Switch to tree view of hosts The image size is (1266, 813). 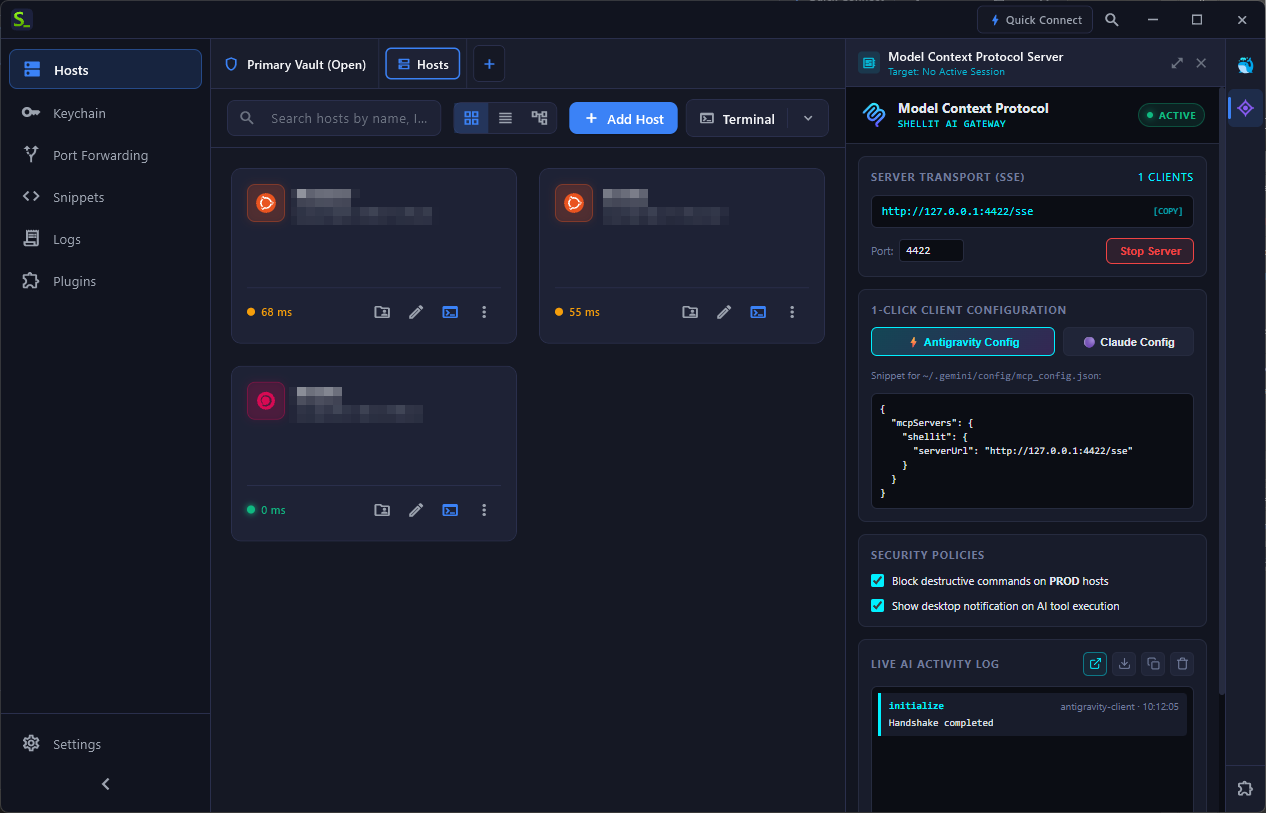[539, 118]
